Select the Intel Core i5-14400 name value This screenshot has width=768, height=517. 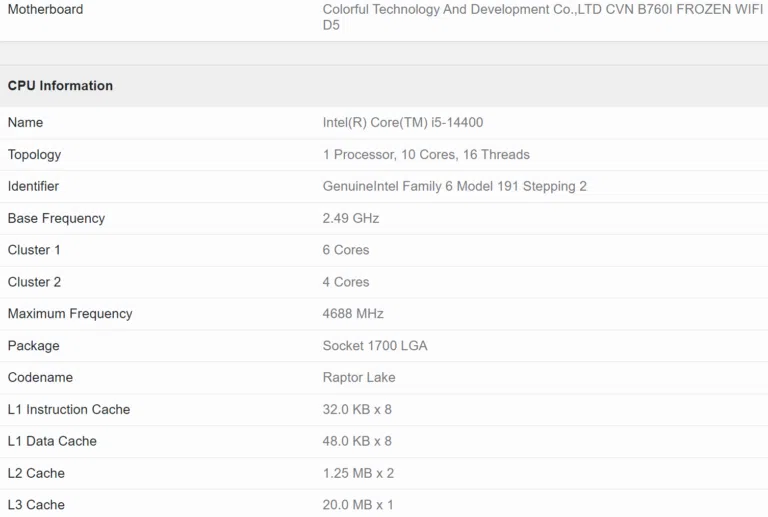pyautogui.click(x=403, y=123)
